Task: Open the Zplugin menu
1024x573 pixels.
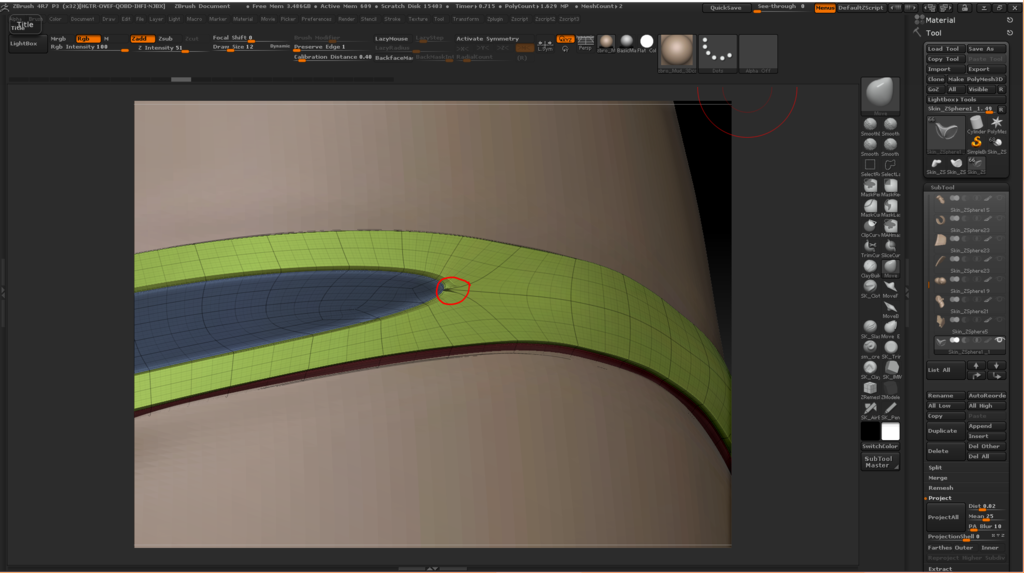Action: [x=495, y=19]
